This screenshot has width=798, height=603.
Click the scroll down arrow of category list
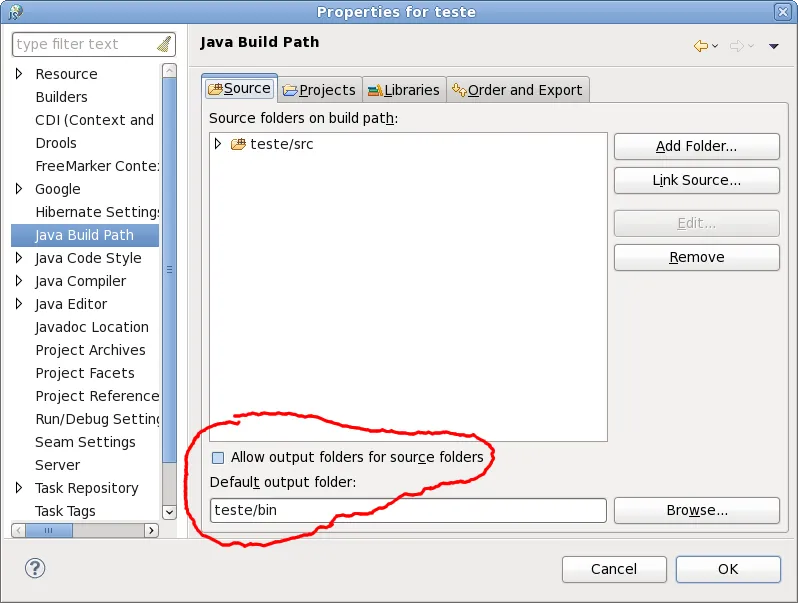[169, 512]
